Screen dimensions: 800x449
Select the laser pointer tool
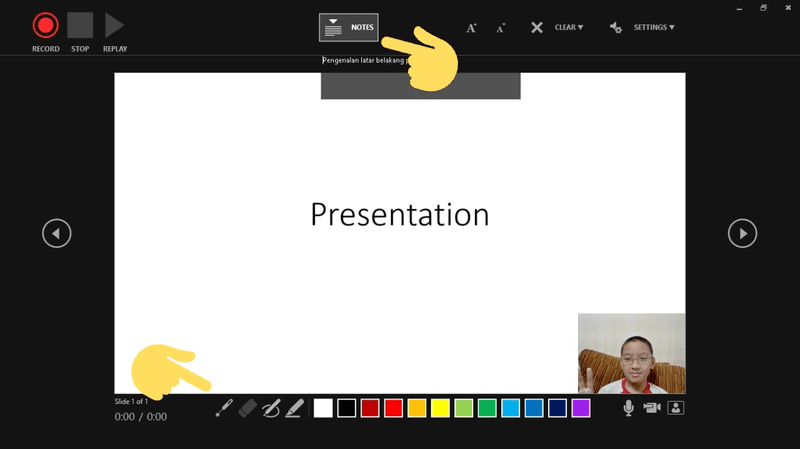click(x=224, y=408)
